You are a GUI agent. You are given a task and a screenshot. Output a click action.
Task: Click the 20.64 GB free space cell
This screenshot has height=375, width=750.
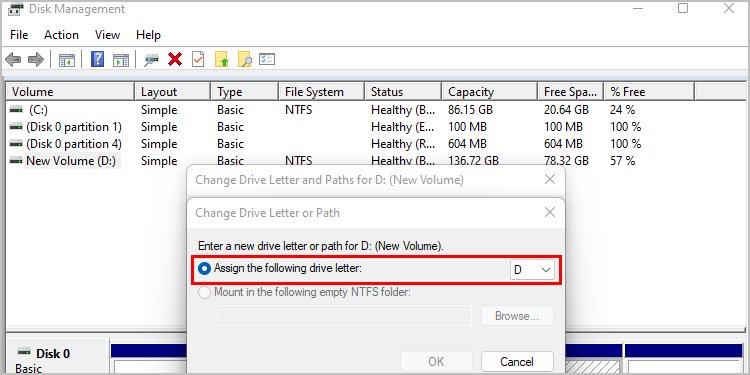click(566, 110)
